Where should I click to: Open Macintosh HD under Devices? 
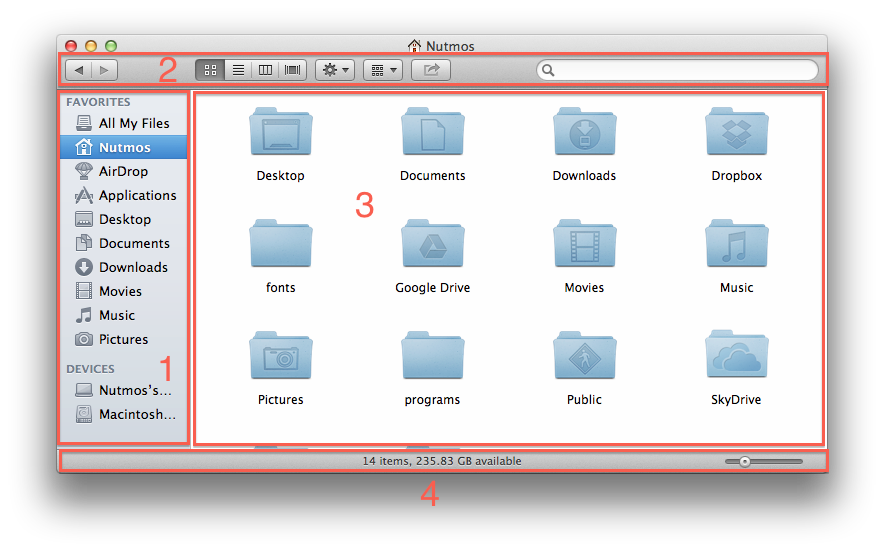(x=136, y=414)
